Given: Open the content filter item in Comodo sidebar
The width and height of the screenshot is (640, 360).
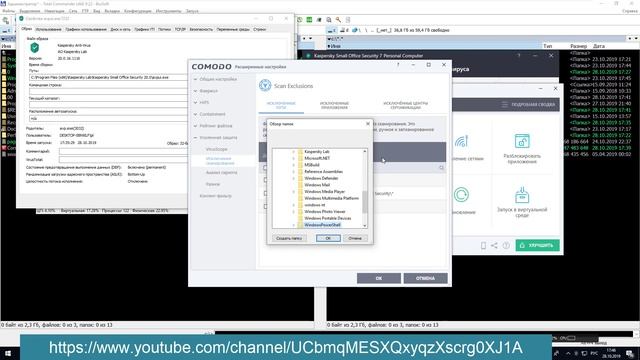Looking at the screenshot, I should (x=216, y=196).
